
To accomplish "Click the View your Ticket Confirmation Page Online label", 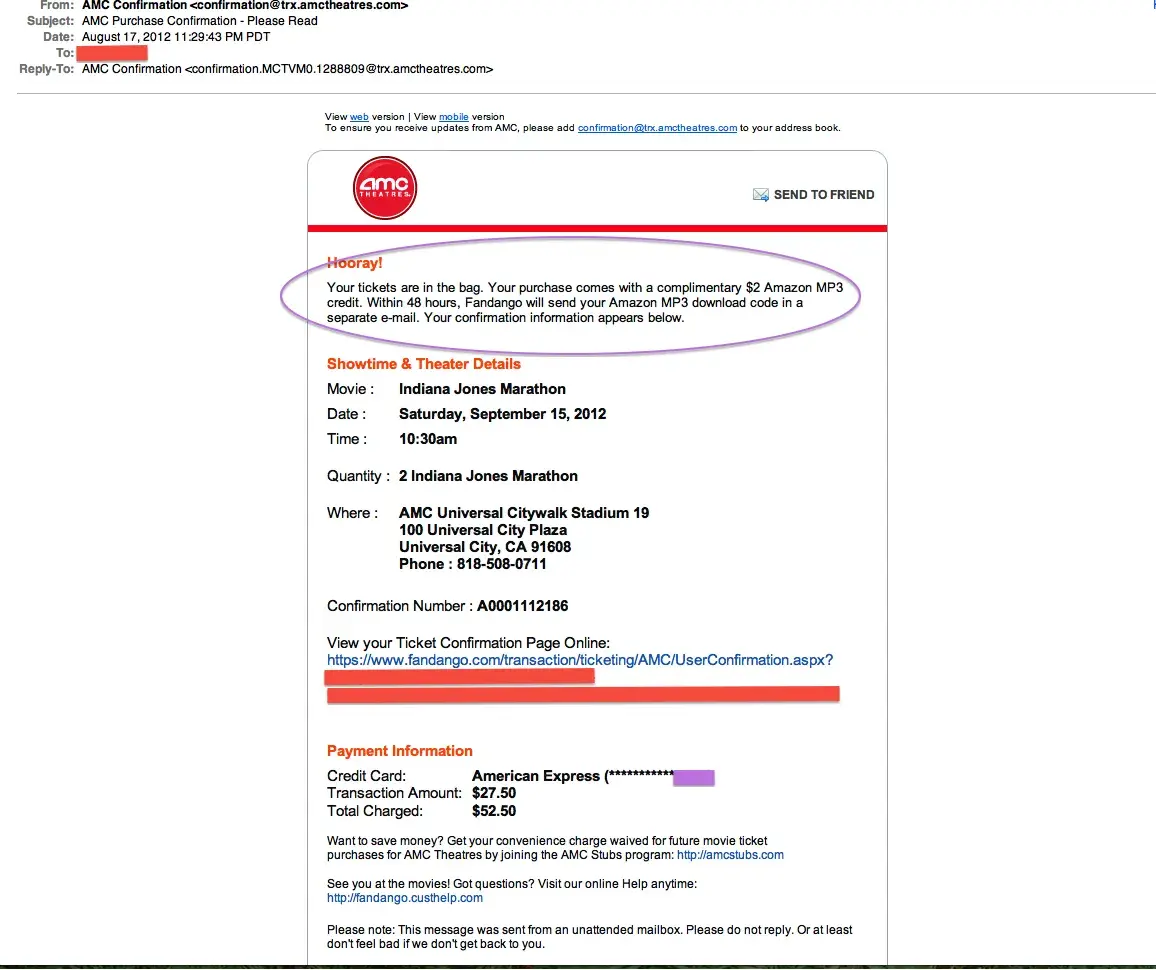I will tap(468, 643).
